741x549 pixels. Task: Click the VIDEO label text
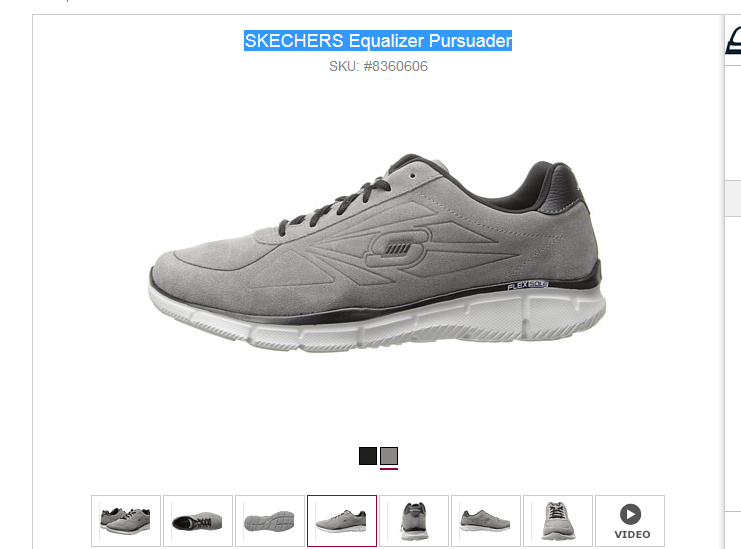(632, 534)
